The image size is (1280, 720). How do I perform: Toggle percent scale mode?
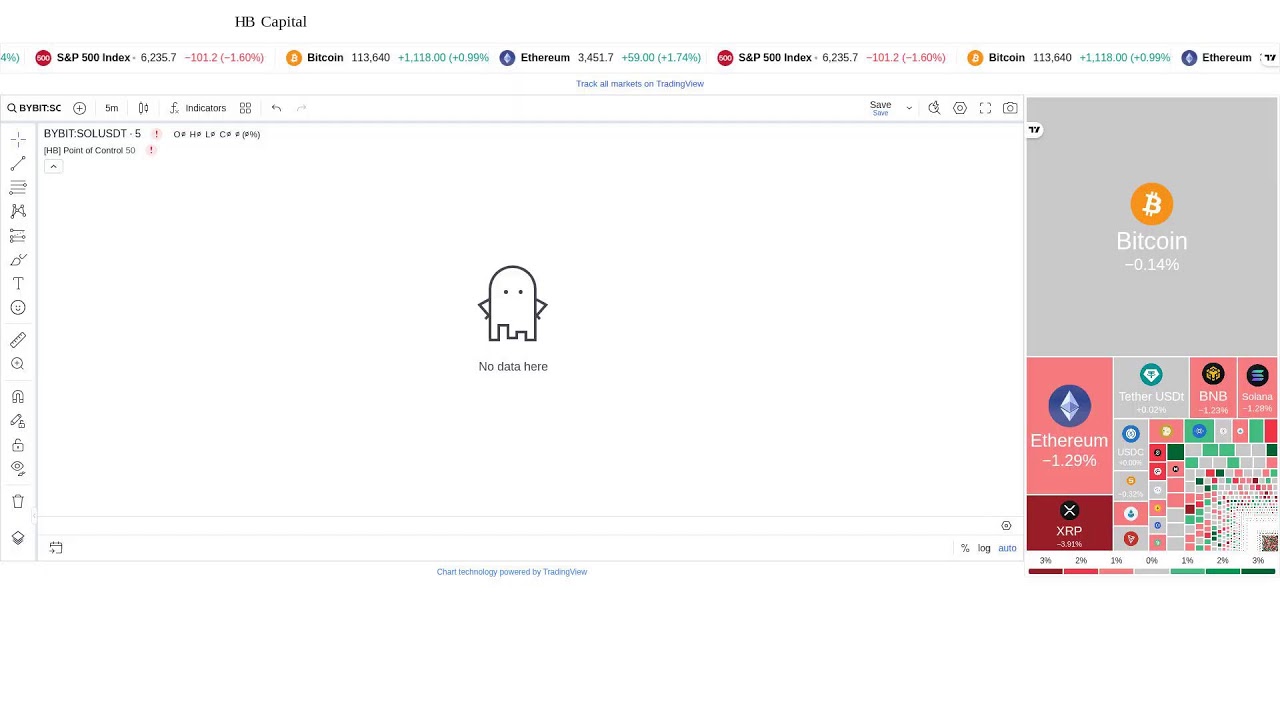click(x=965, y=548)
